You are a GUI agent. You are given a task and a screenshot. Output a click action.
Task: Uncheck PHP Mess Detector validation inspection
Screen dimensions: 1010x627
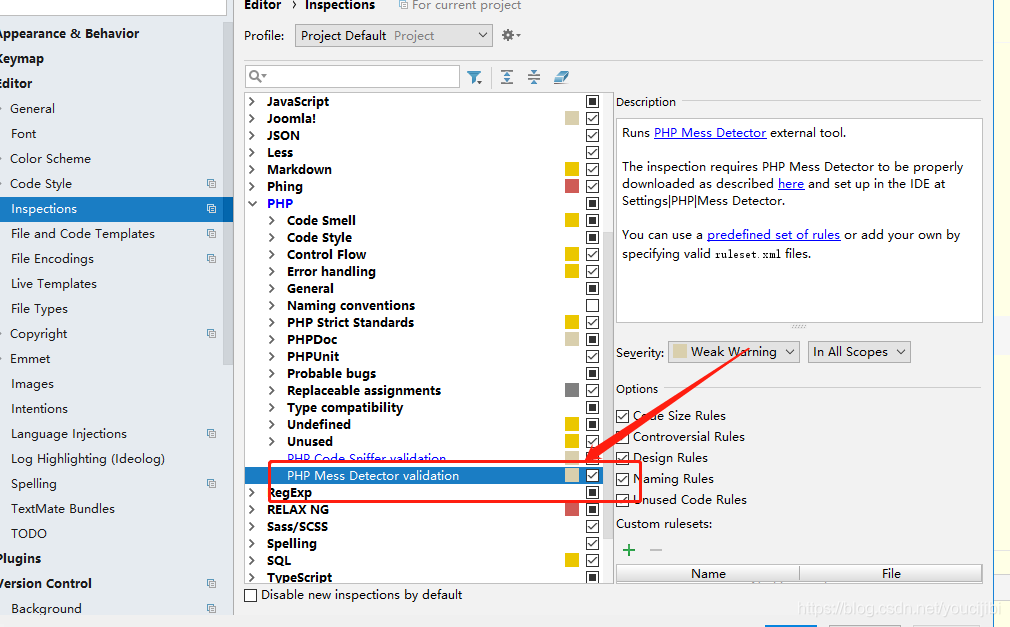tap(592, 475)
